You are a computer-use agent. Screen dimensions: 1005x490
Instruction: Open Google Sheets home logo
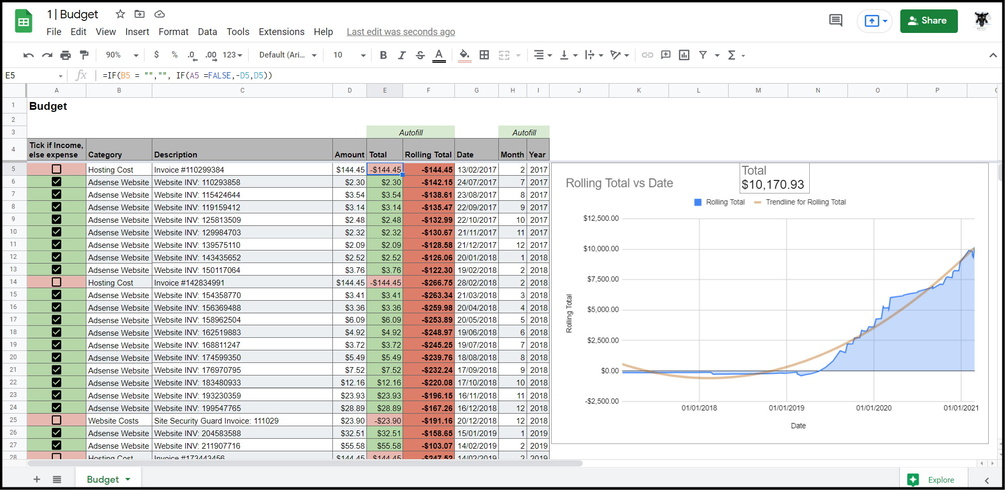pyautogui.click(x=24, y=21)
